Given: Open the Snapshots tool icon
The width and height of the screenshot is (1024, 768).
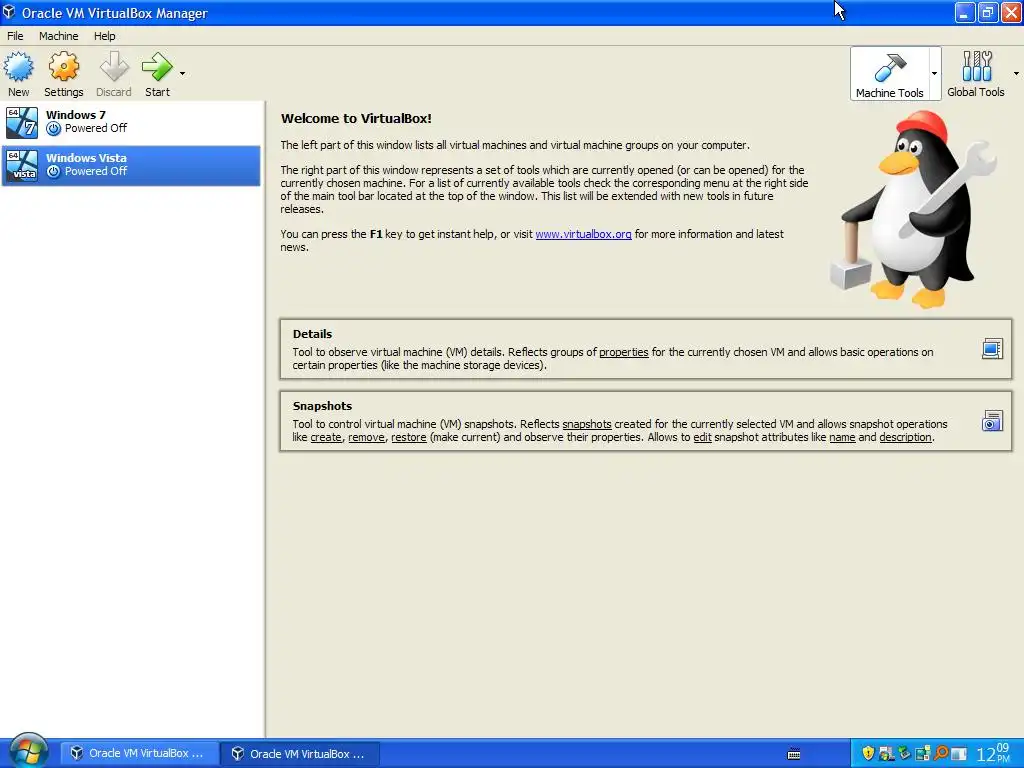Looking at the screenshot, I should 992,421.
